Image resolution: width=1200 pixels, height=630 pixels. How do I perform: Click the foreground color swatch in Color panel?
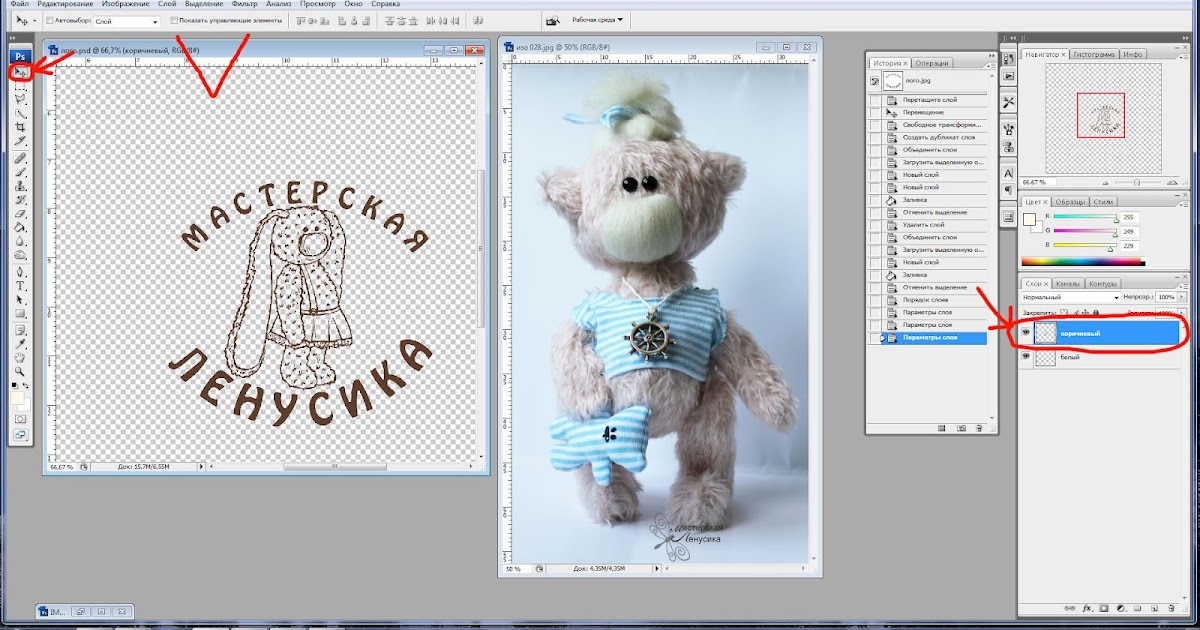coord(1029,219)
